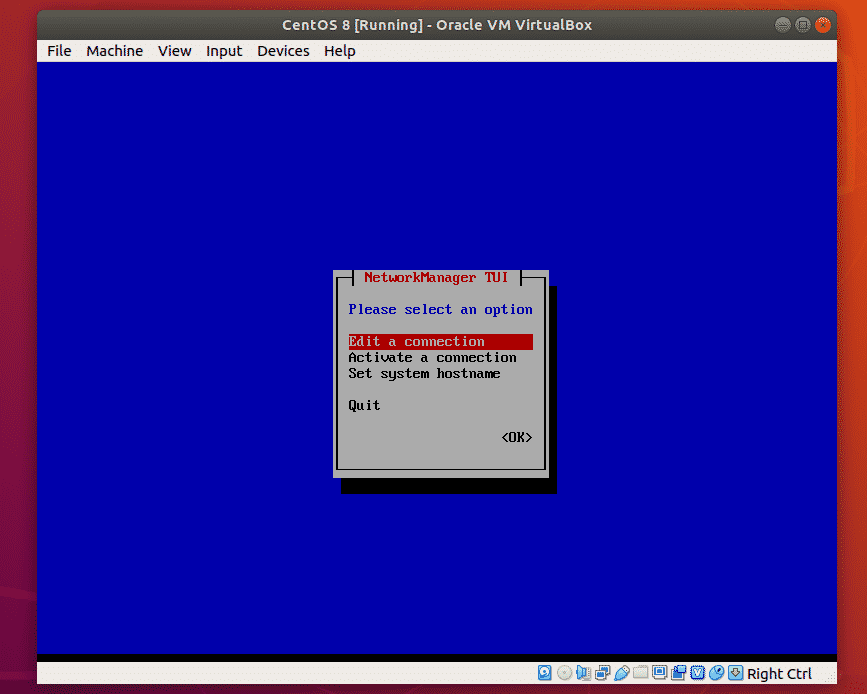Open the View menu

(x=174, y=51)
